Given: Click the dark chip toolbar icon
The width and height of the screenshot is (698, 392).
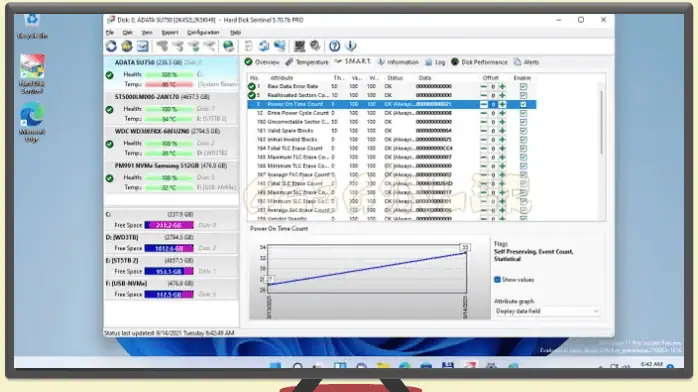Looking at the screenshot, I should pyautogui.click(x=299, y=46).
